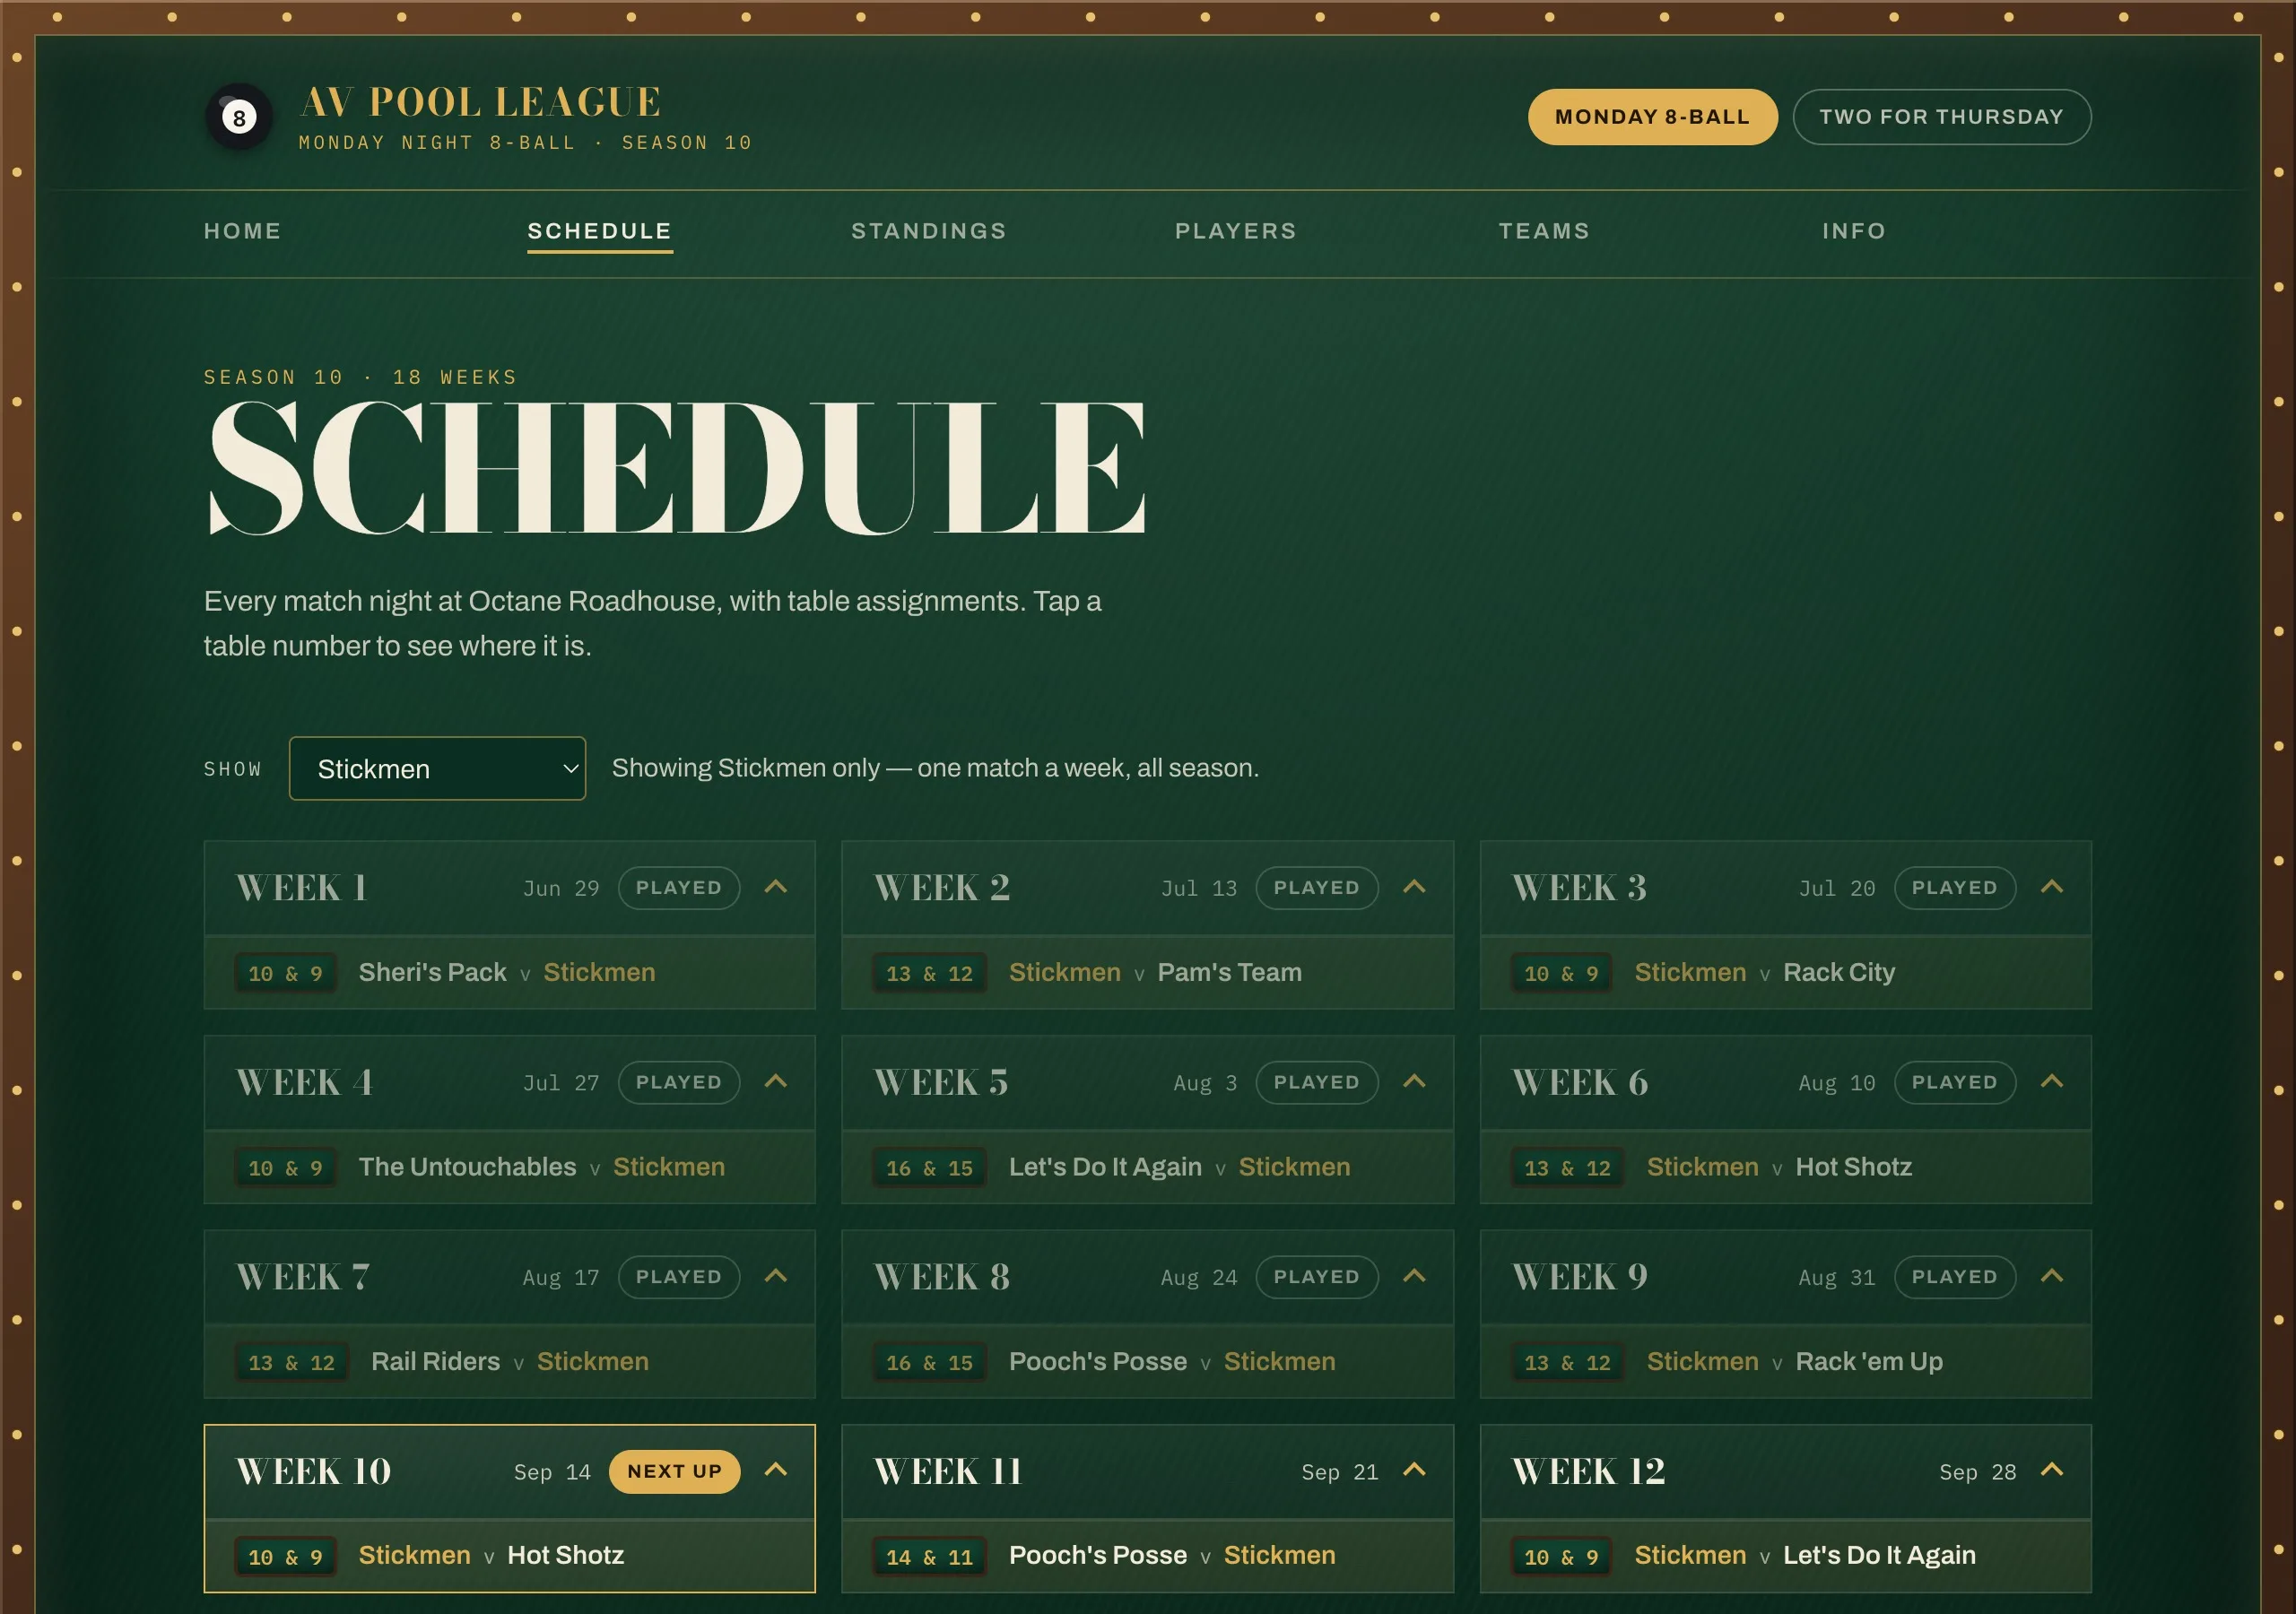Collapse the Week 12 card chevron
This screenshot has height=1614, width=2296.
coord(2052,1470)
